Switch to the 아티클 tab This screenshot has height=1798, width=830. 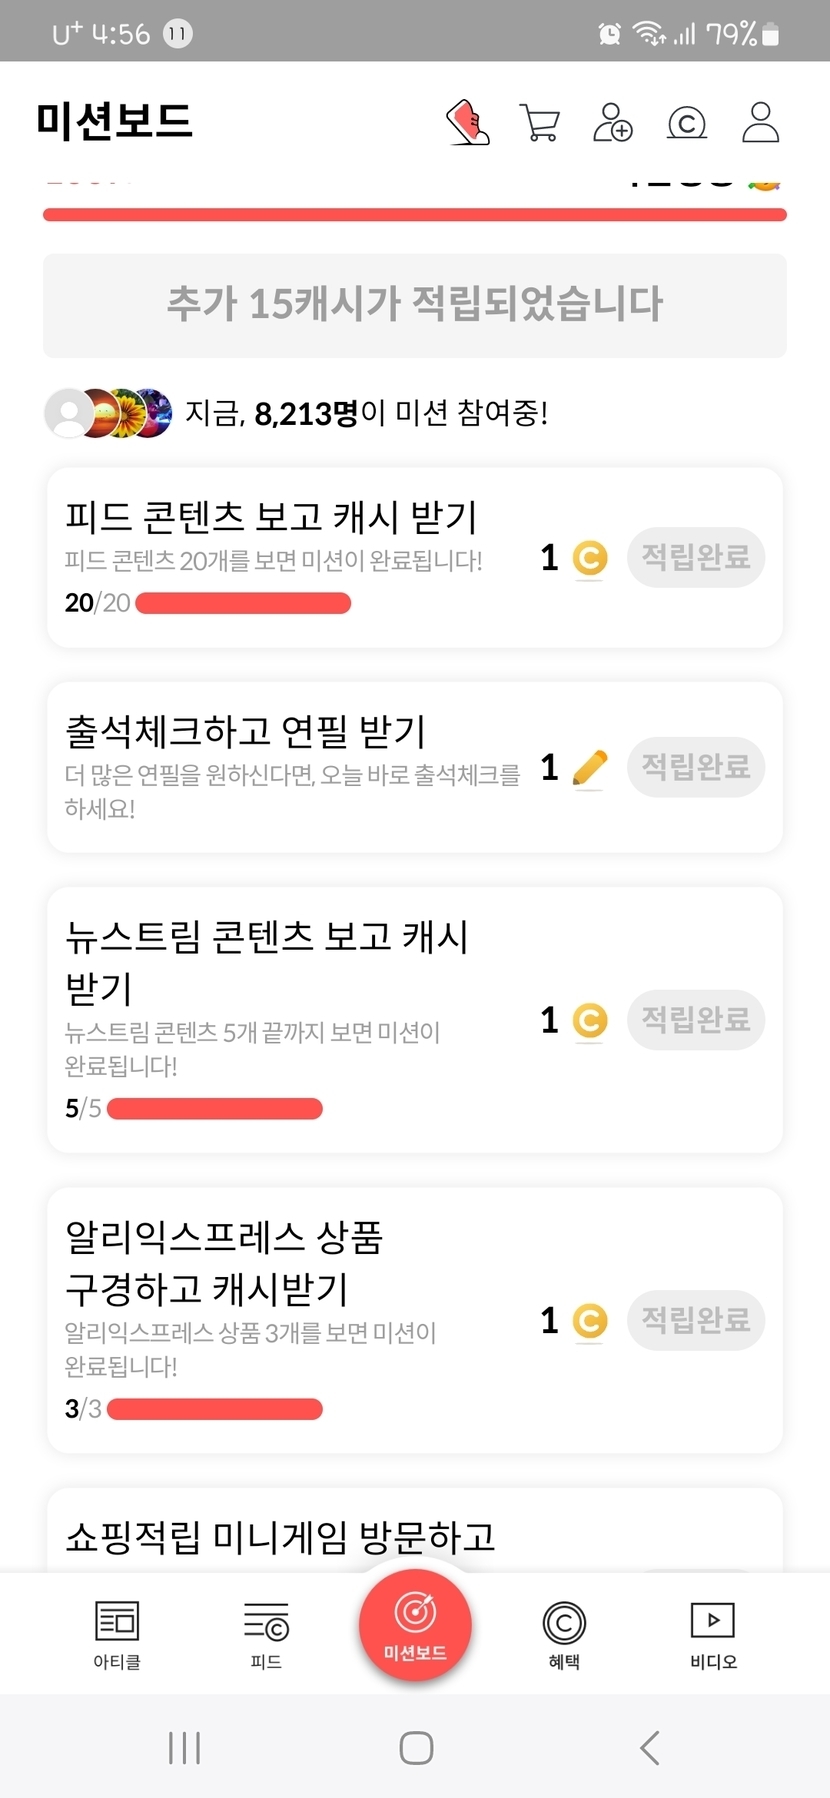tap(117, 1634)
